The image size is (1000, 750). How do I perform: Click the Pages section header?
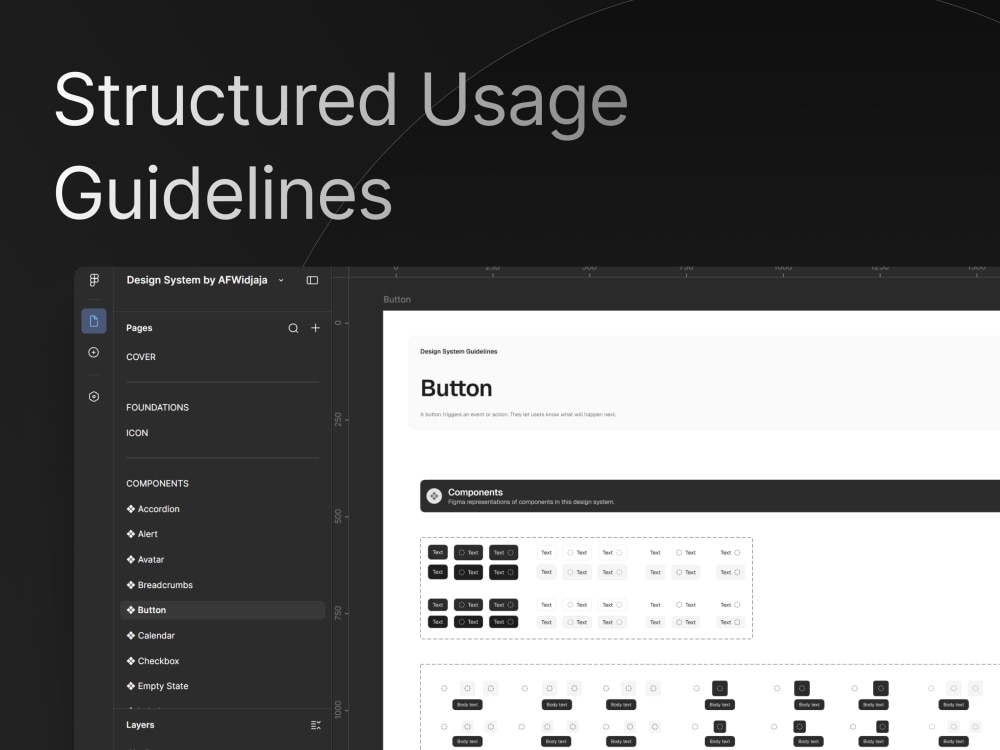[x=139, y=328]
